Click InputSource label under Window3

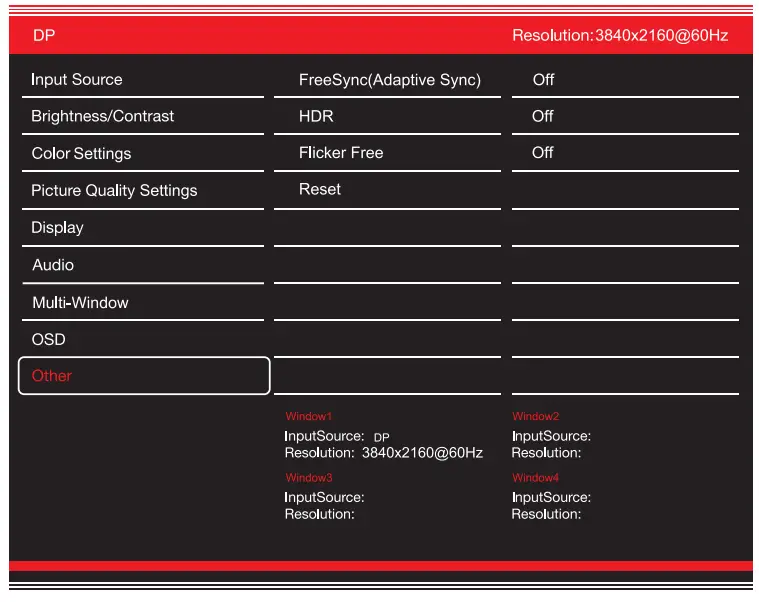click(324, 497)
